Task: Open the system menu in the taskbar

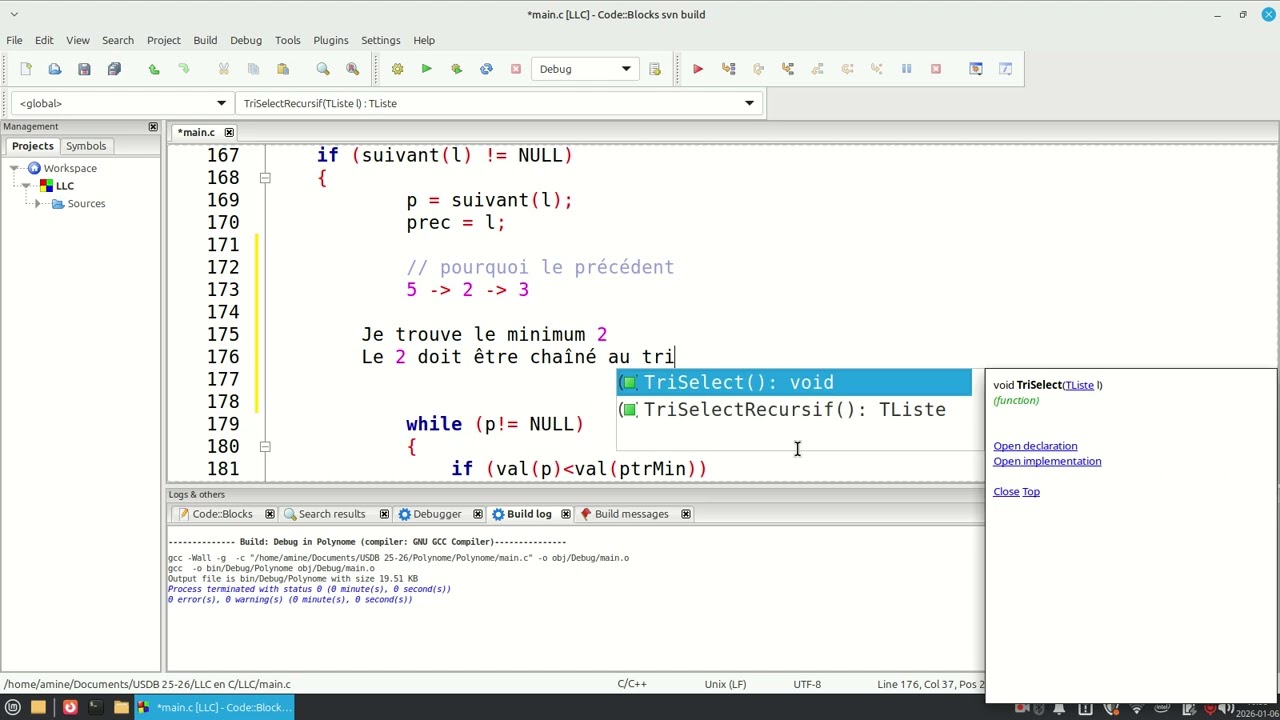Action: 13,707
